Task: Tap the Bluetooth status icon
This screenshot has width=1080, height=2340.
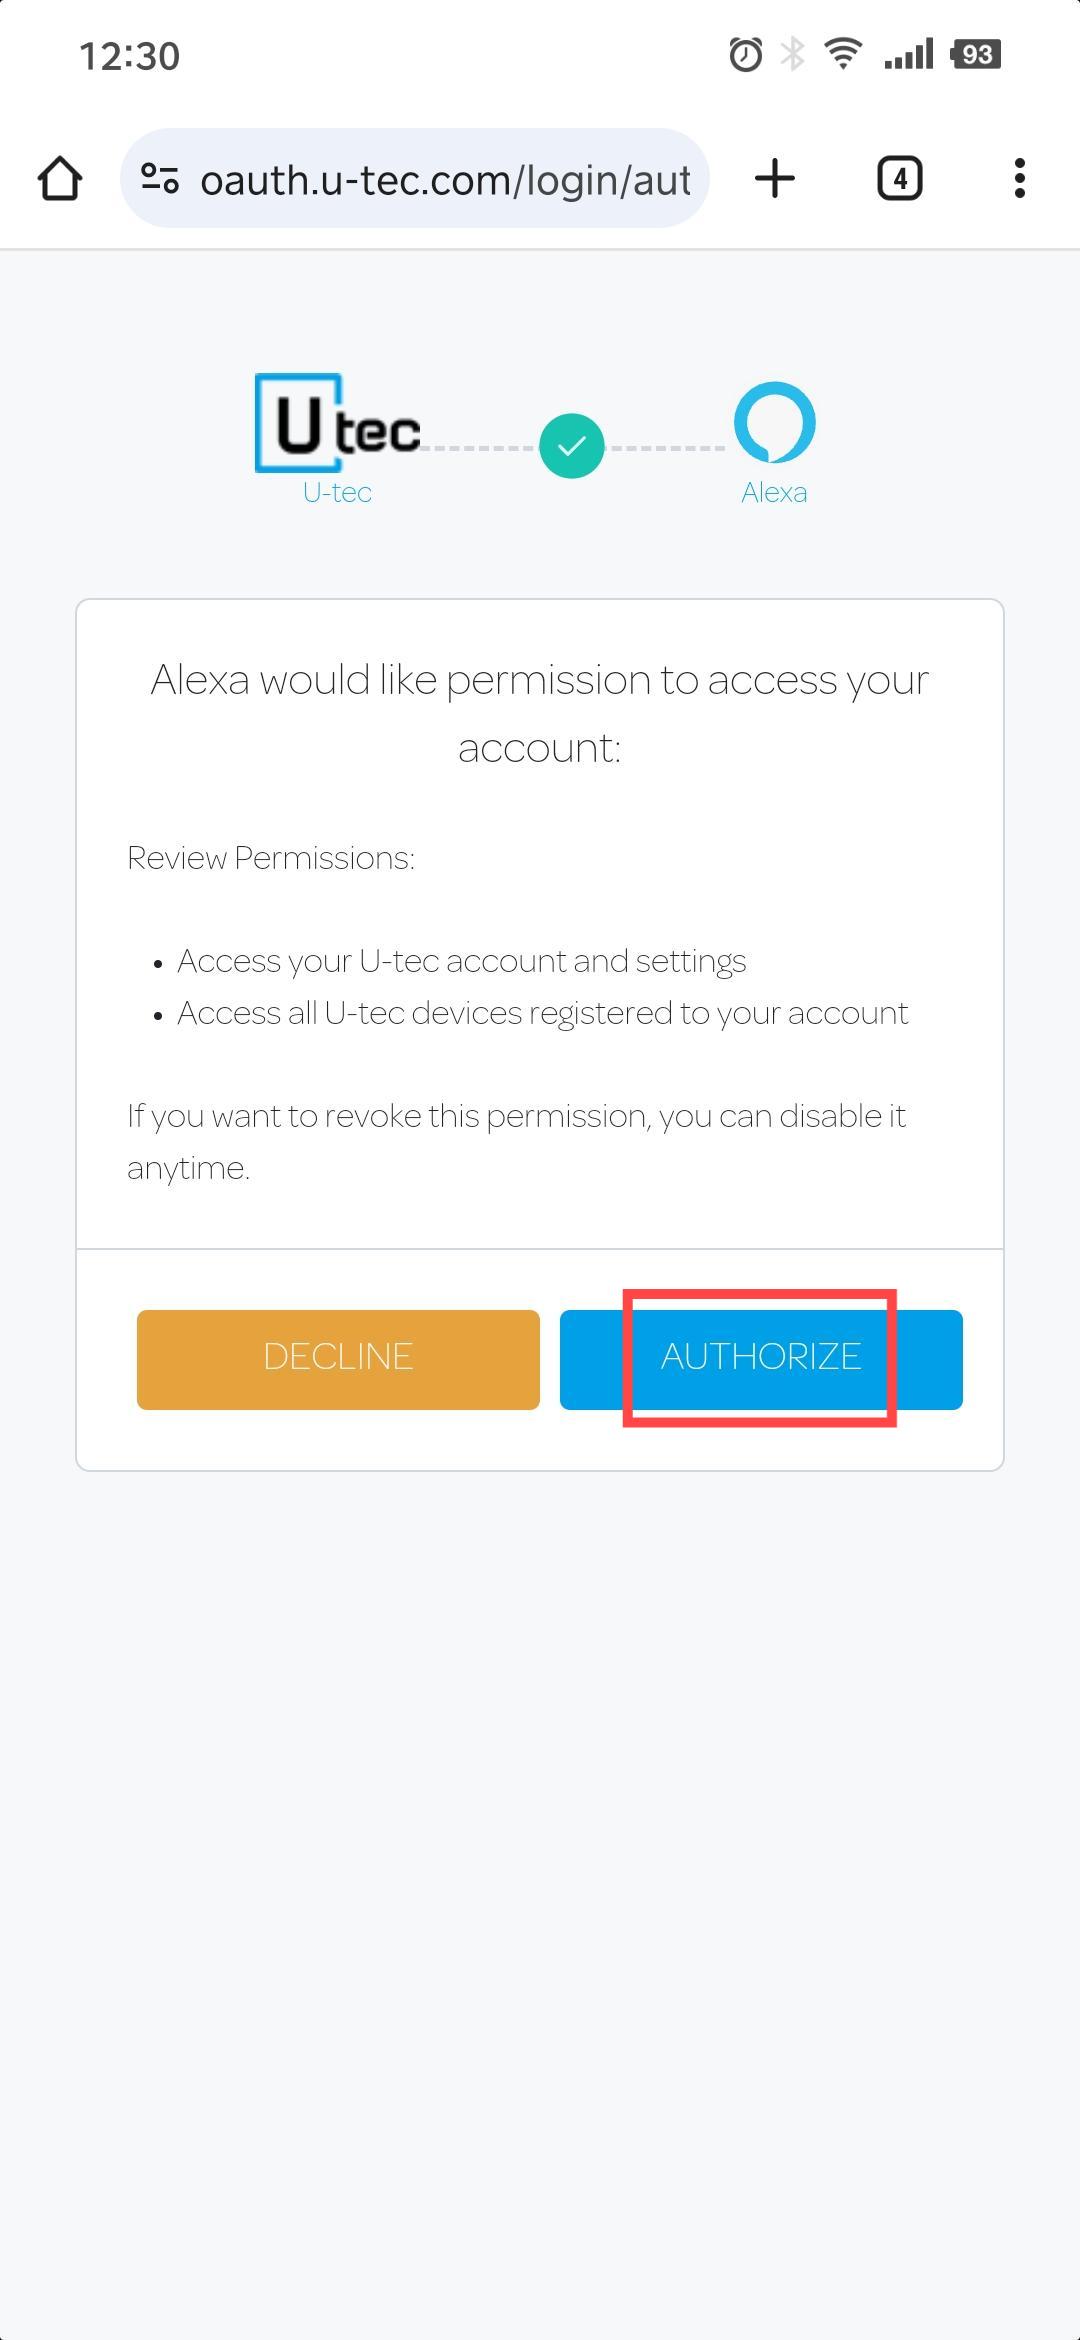Action: (793, 54)
